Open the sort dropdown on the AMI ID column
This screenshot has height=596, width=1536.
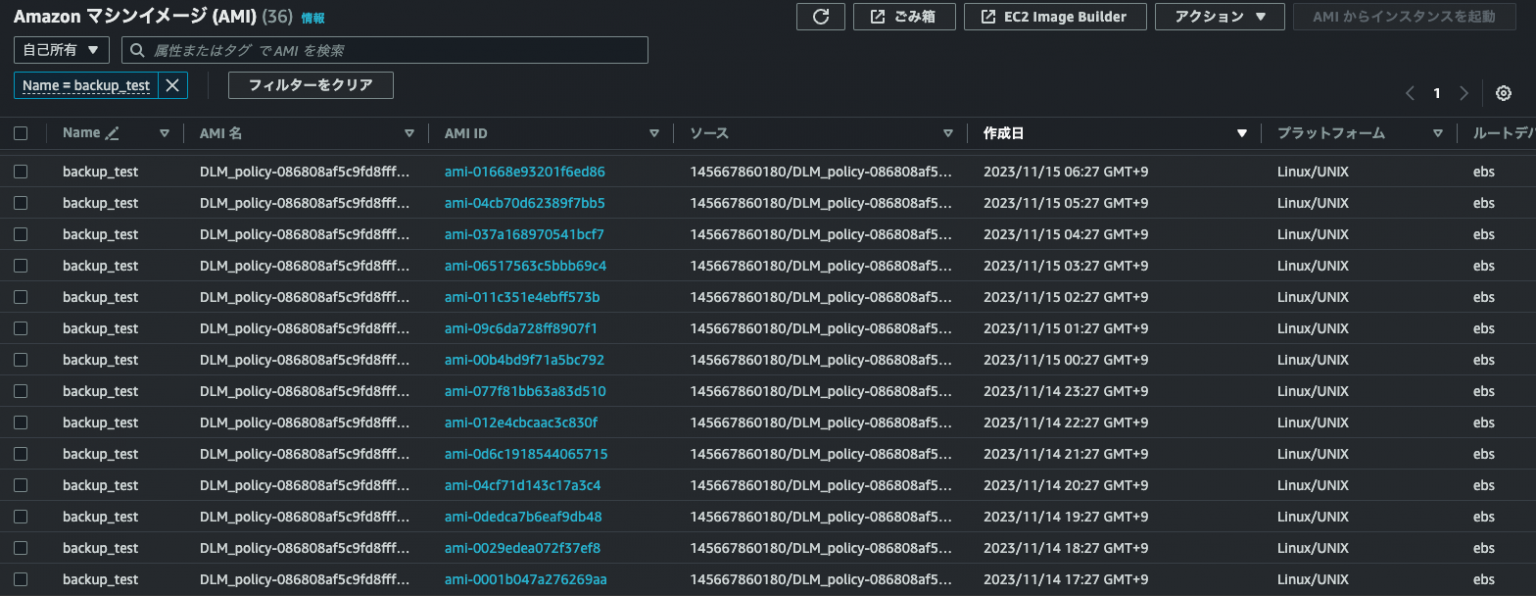pos(654,131)
